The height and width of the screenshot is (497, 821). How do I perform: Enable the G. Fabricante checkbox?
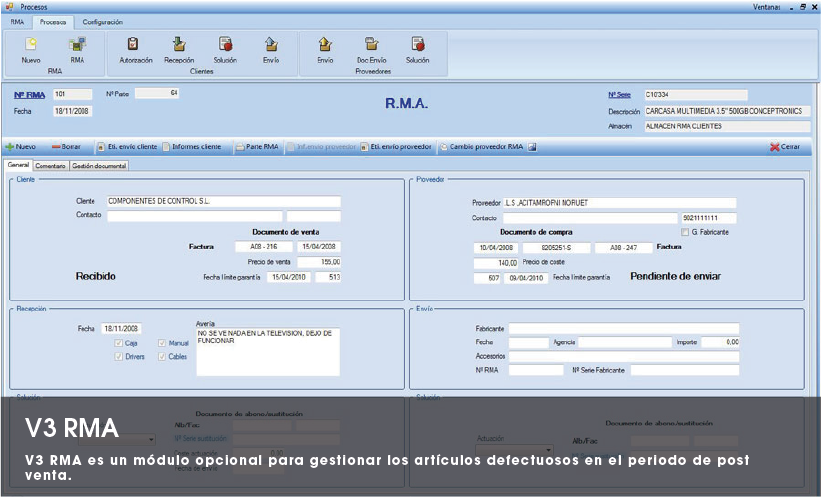coord(685,231)
